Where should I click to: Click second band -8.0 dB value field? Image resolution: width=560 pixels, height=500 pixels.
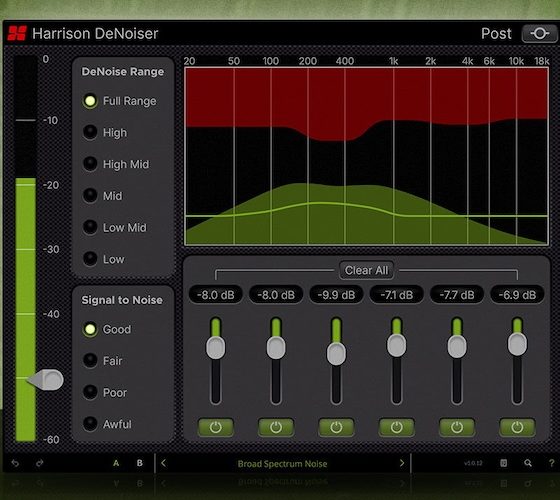276,295
